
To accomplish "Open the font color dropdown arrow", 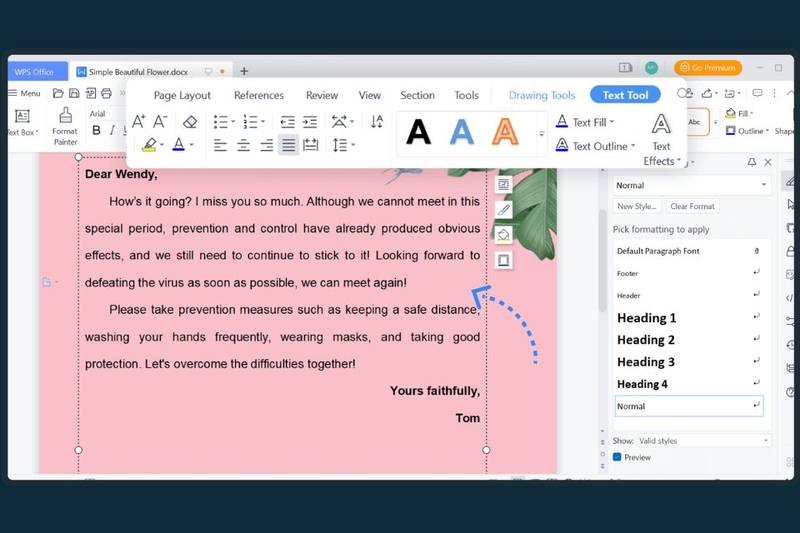I will (x=192, y=145).
